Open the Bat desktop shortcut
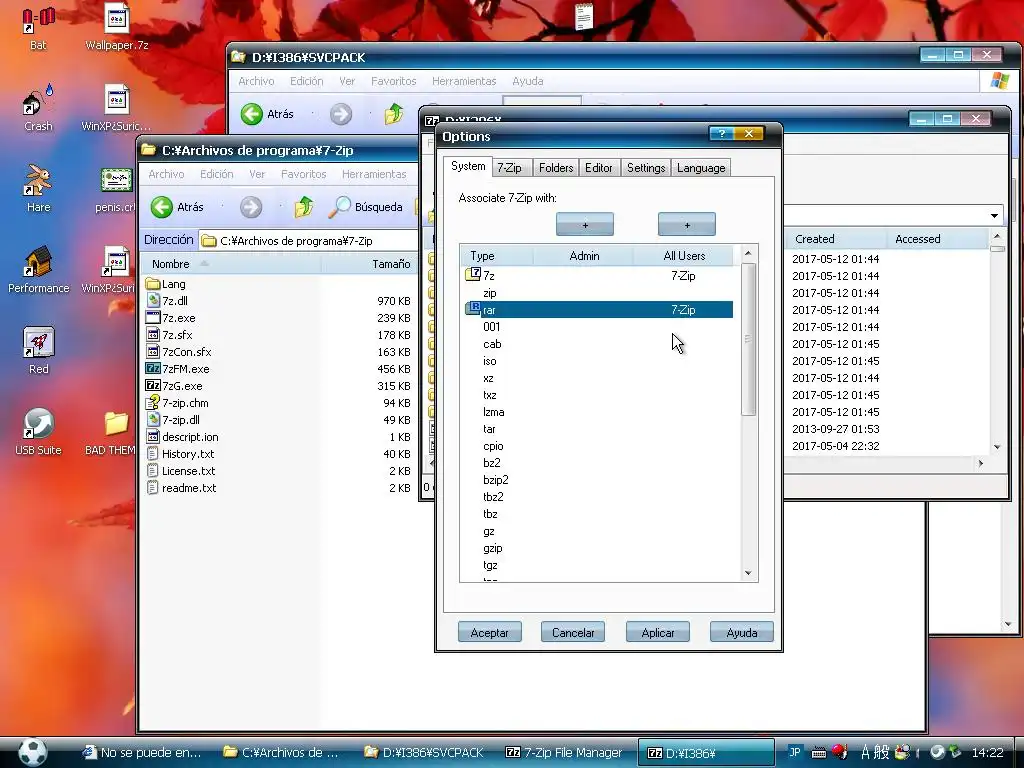Viewport: 1024px width, 768px height. (38, 26)
